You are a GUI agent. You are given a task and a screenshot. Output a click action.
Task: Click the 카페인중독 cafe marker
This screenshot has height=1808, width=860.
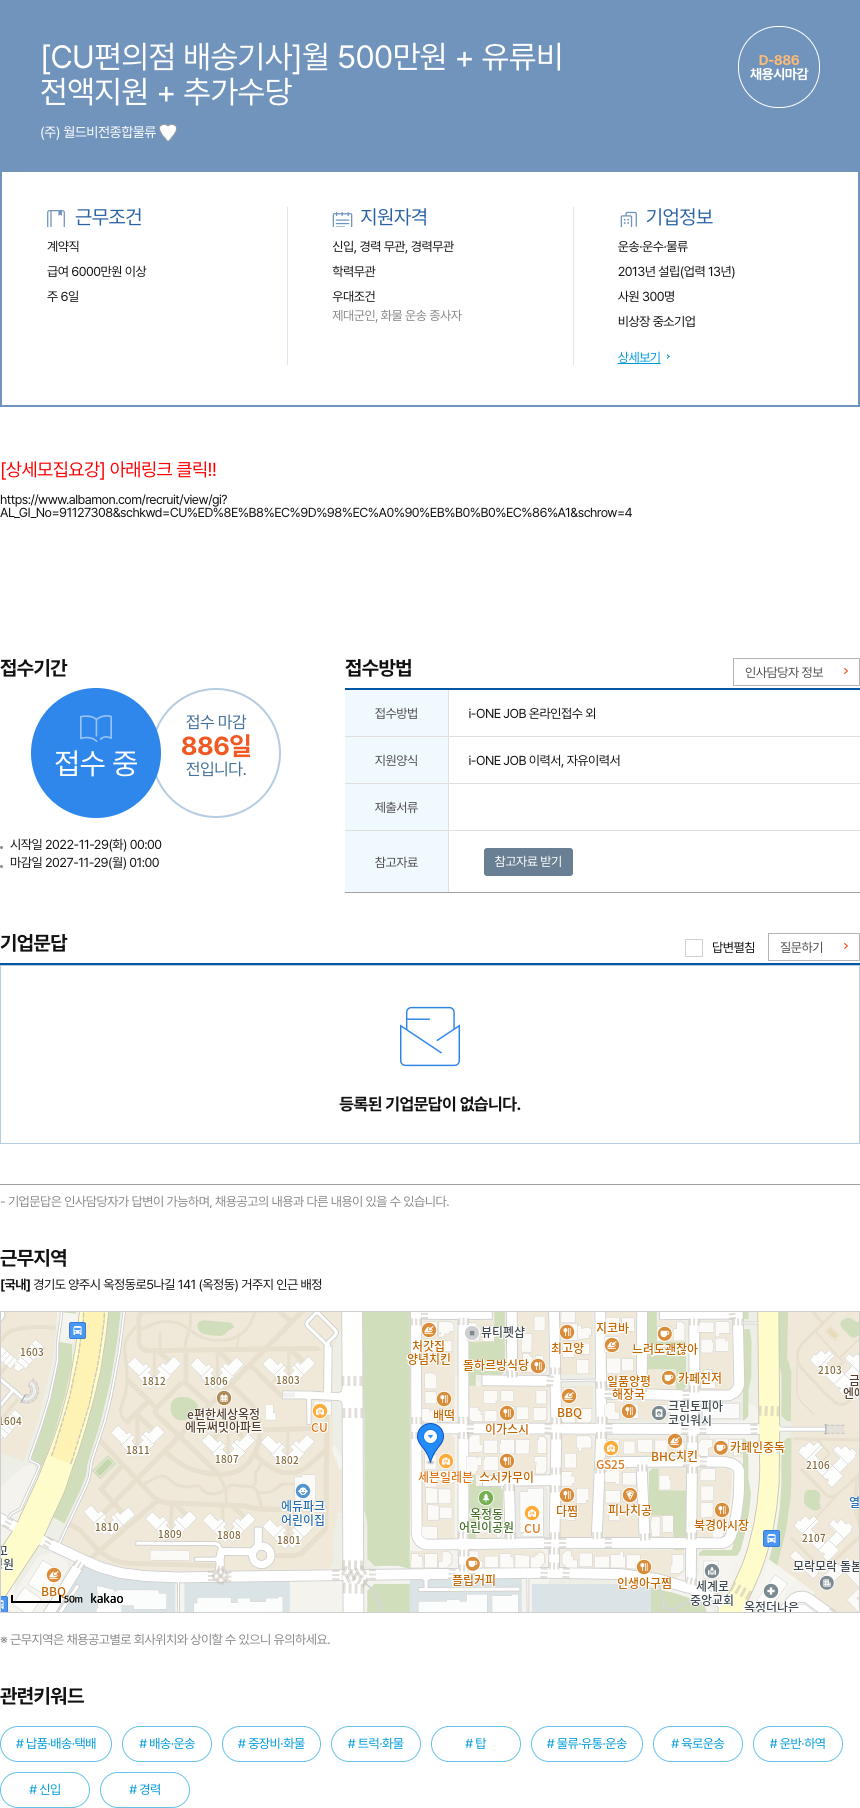[x=720, y=1447]
